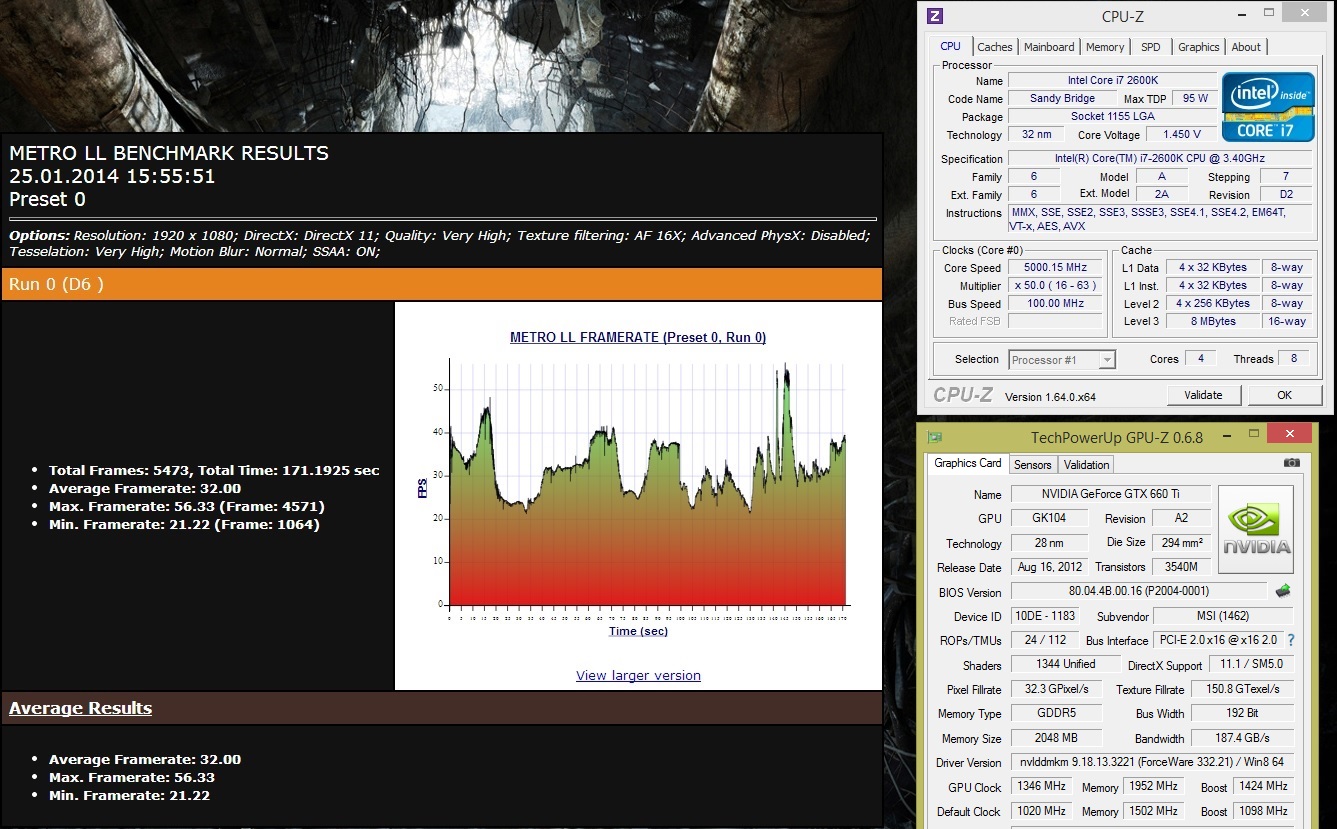Click the Package field Socket 1155 LGA
Viewport: 1337px width, 829px height.
(1112, 116)
